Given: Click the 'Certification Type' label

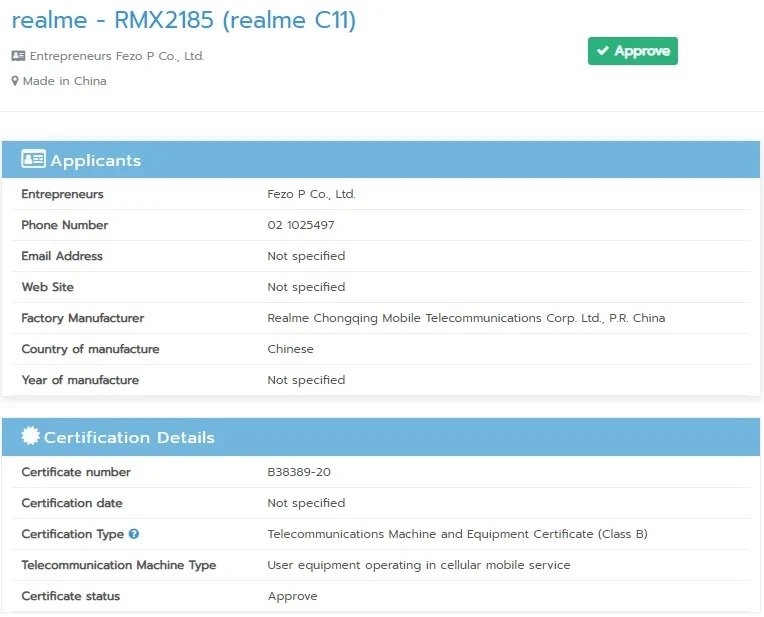Looking at the screenshot, I should pos(73,534).
